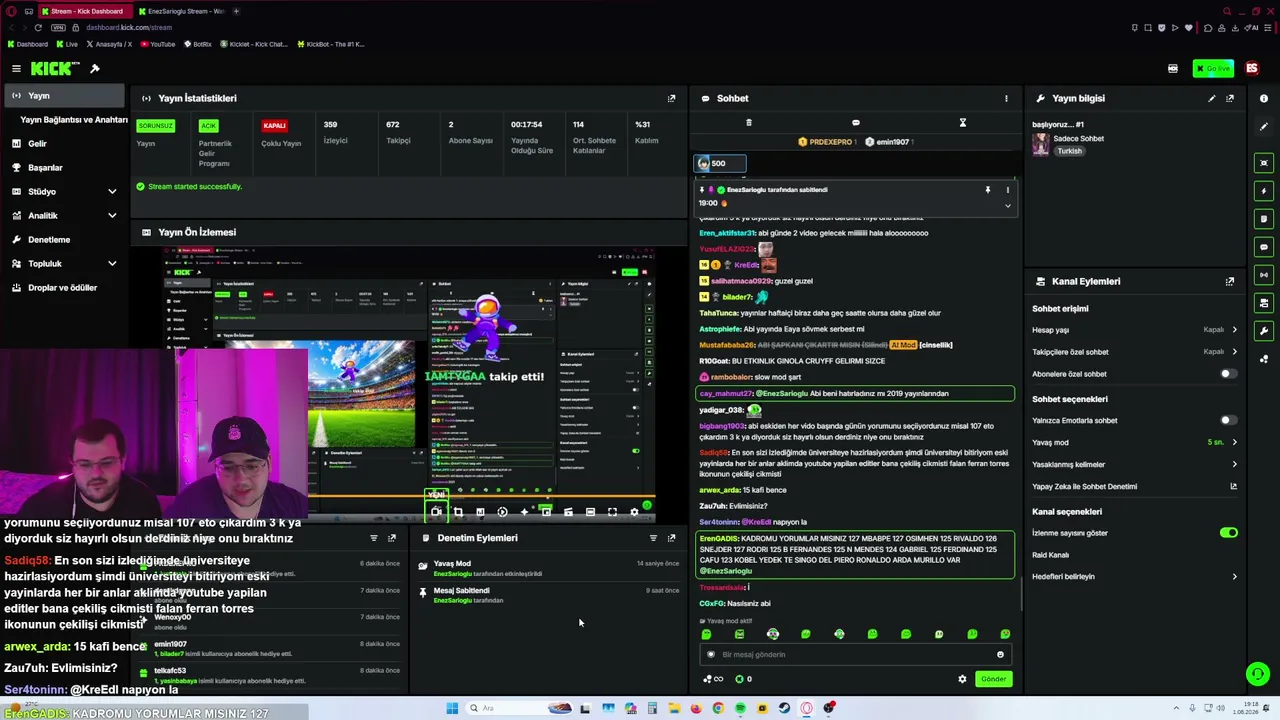Screen dimensions: 1280x720
Task: Open Denetleme in the sidebar
Action: [65, 240]
